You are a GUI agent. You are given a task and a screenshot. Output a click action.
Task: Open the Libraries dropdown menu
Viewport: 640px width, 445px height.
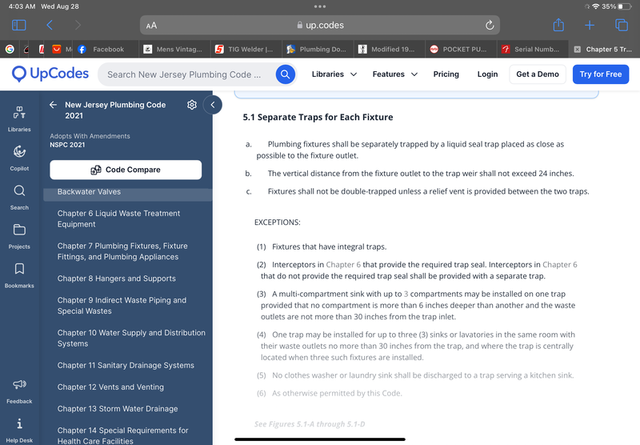[x=334, y=74]
